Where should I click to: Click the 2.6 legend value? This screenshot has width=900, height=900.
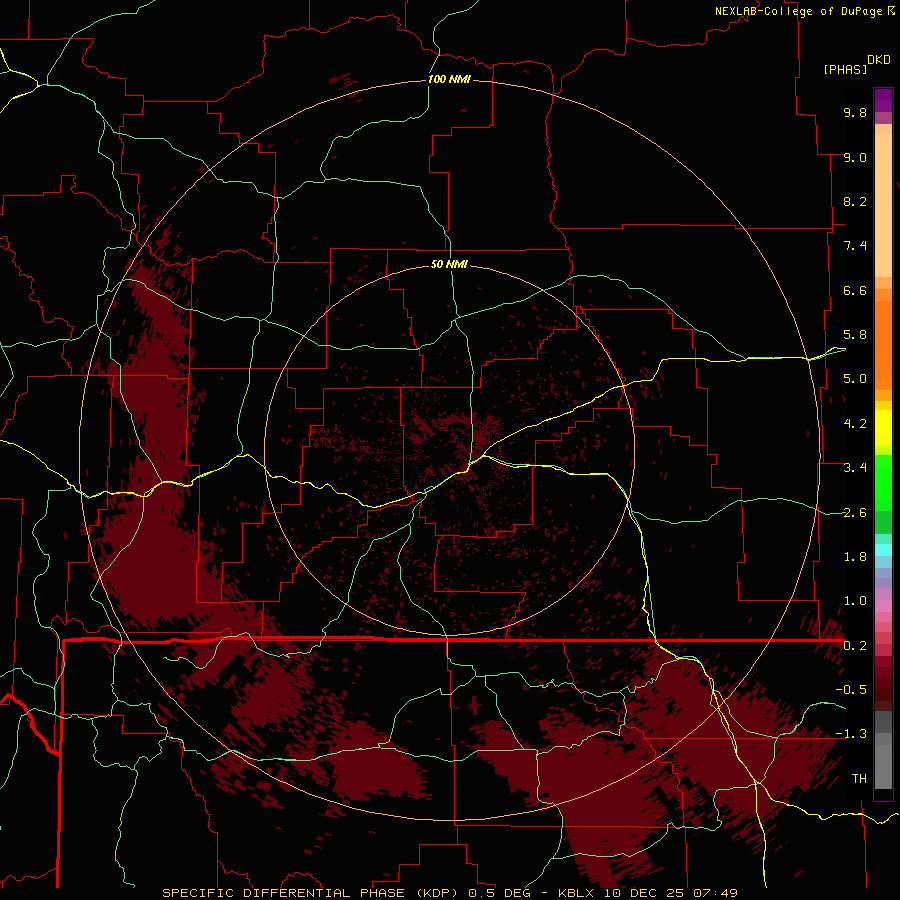(855, 513)
